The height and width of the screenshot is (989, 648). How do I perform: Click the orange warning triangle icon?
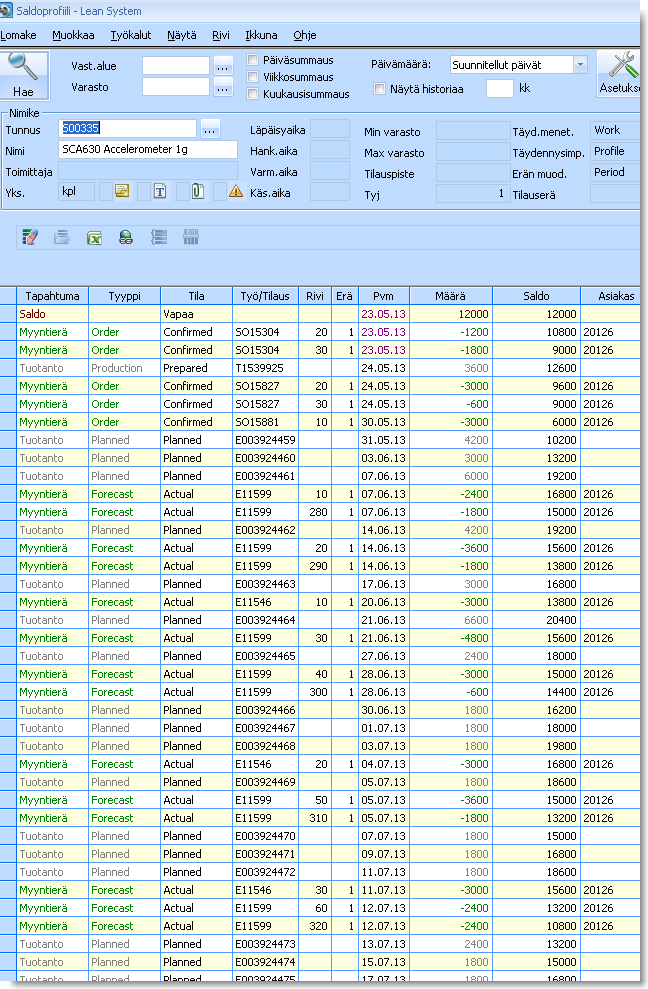pos(236,191)
